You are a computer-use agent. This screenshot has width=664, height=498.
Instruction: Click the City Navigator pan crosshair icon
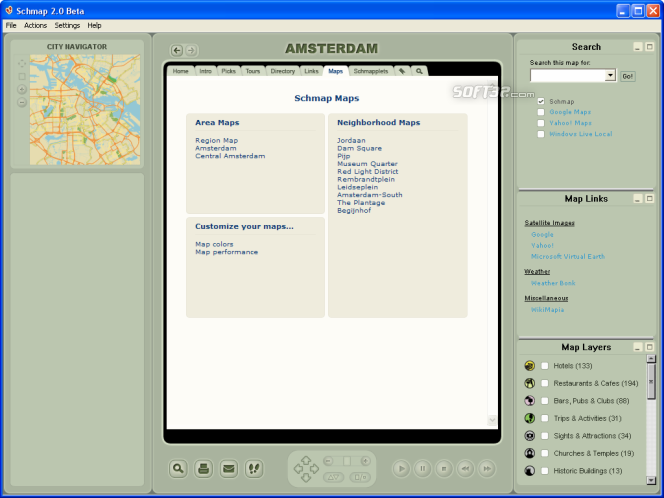pyautogui.click(x=22, y=64)
